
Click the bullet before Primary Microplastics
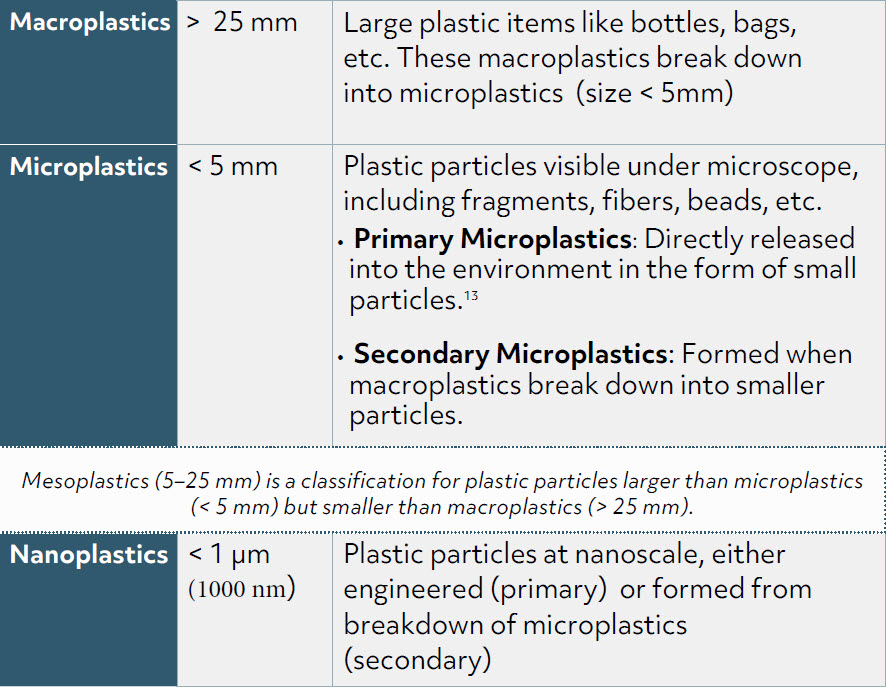coord(342,242)
